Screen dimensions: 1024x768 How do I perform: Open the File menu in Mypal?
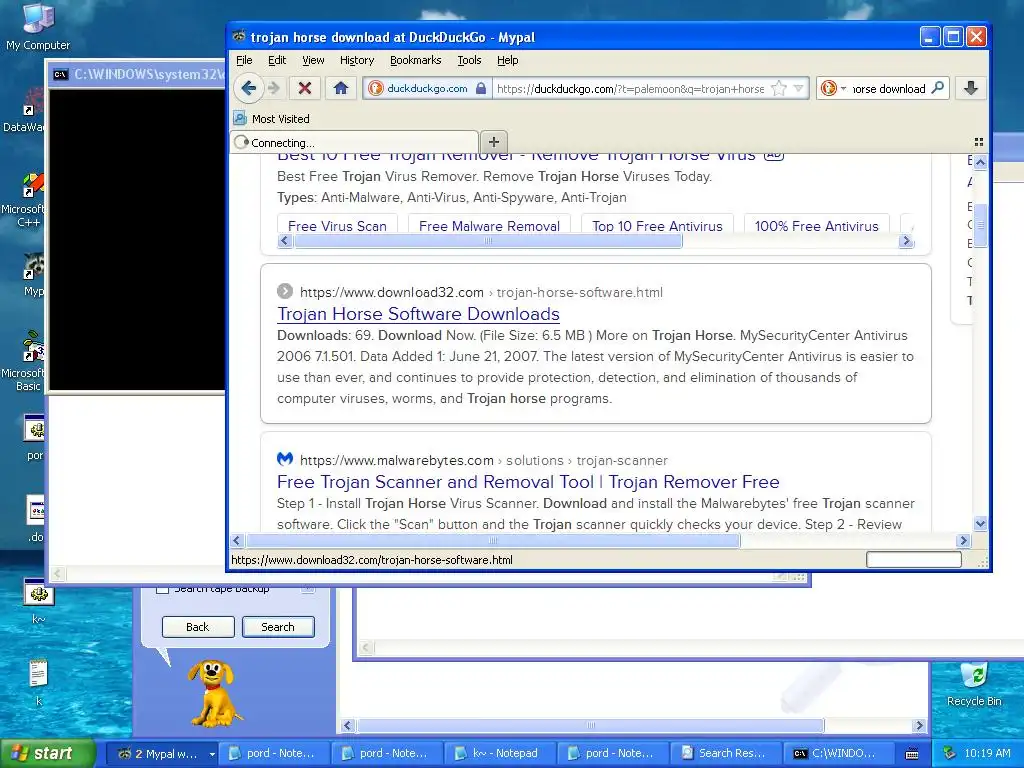244,60
